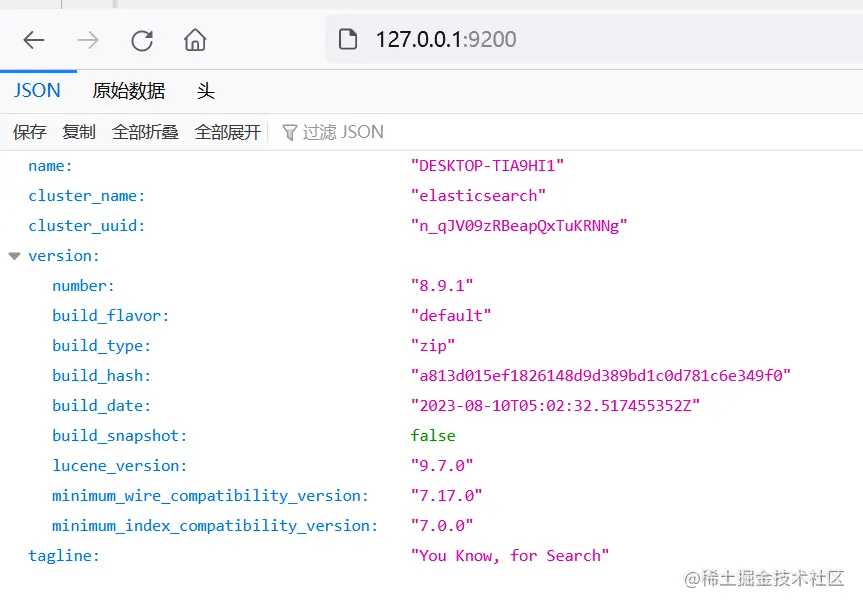This screenshot has height=607, width=863.
Task: Switch to the JSON tab
Action: (x=37, y=90)
